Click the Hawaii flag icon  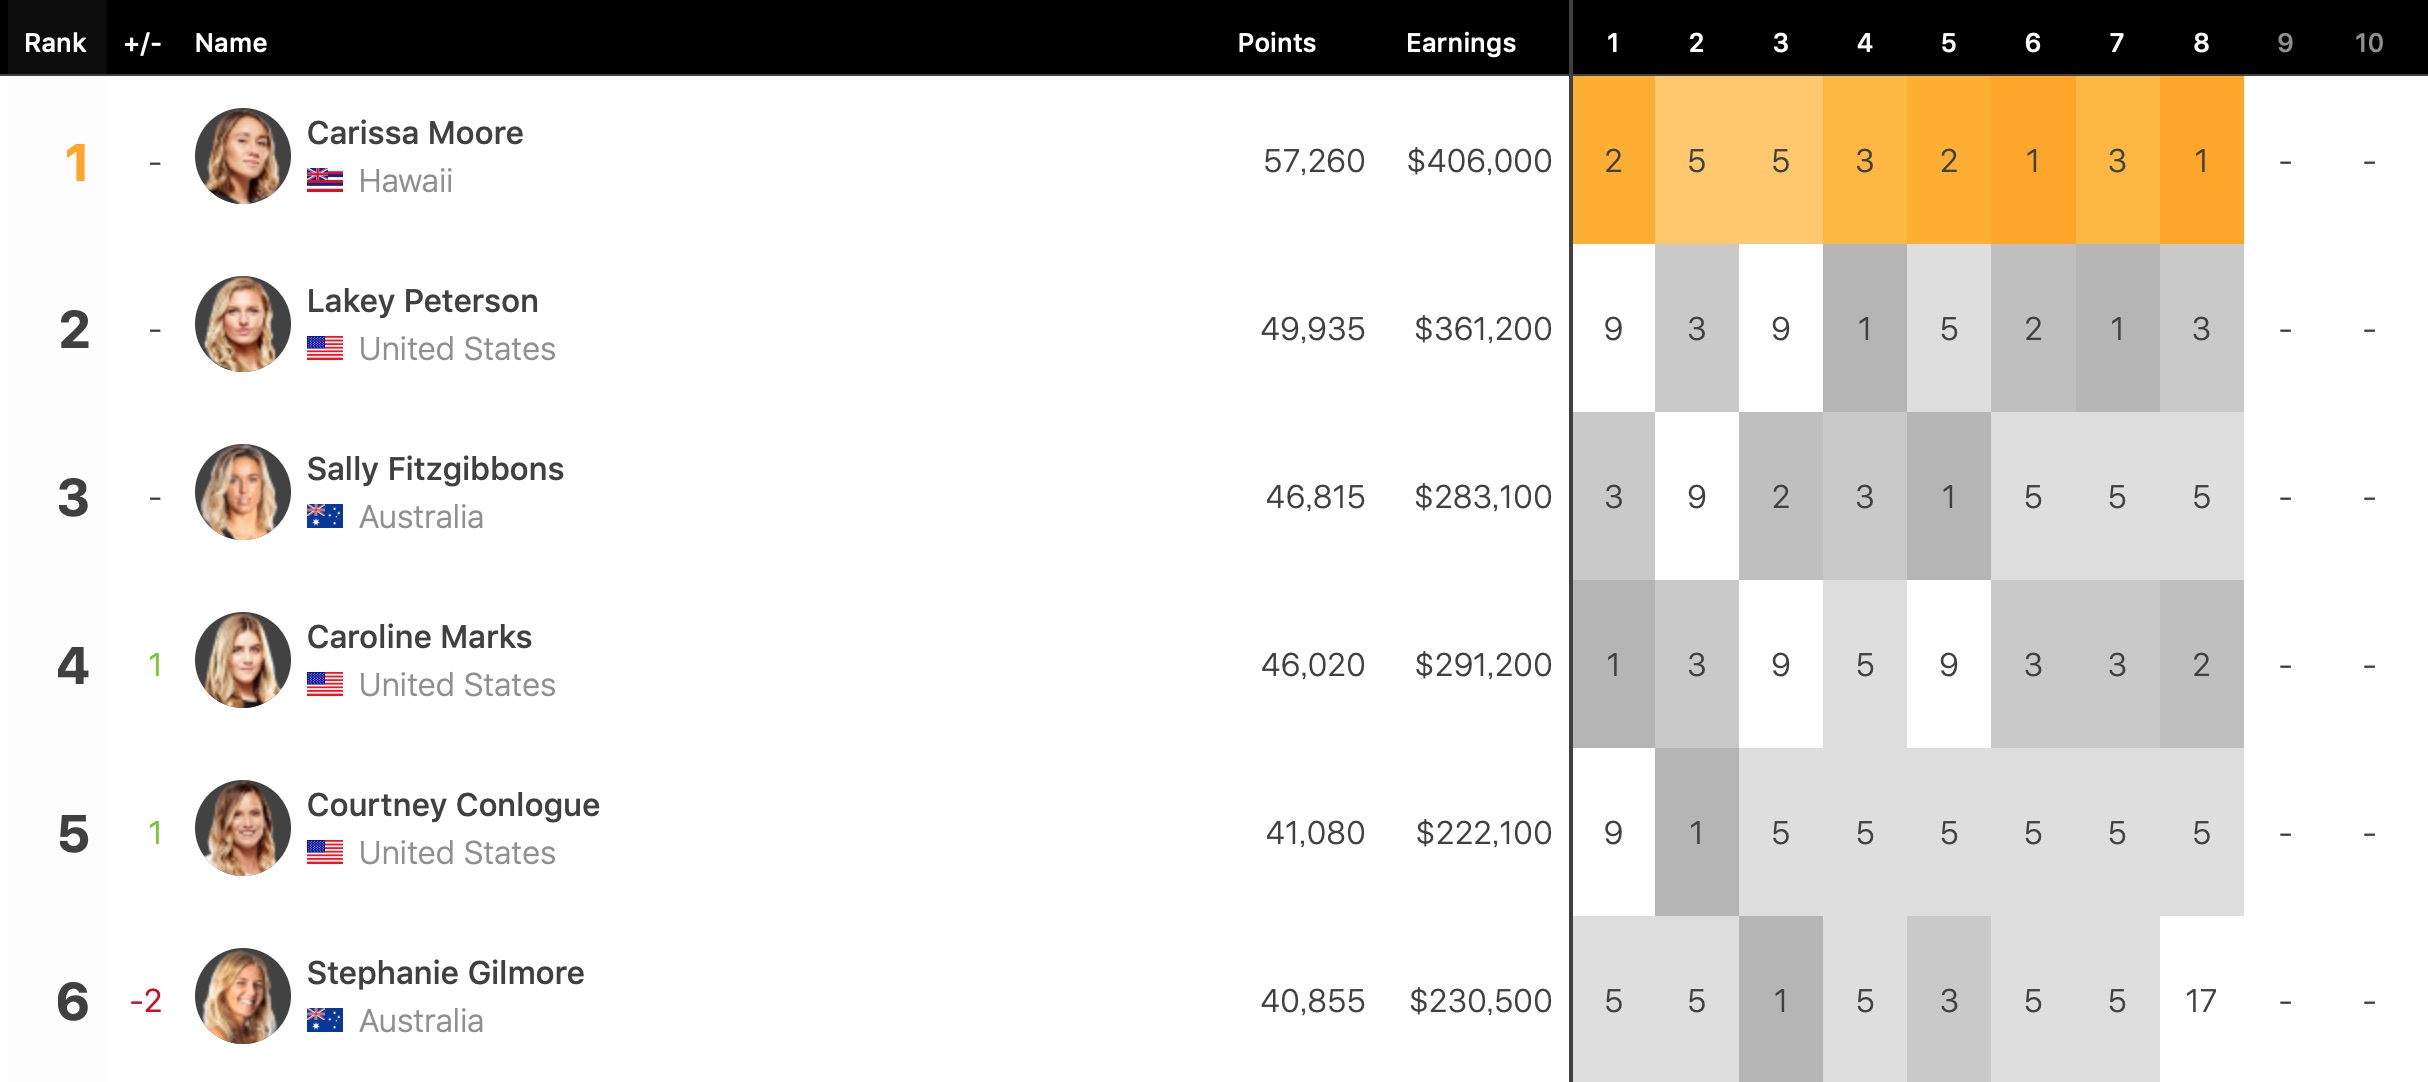(x=325, y=181)
